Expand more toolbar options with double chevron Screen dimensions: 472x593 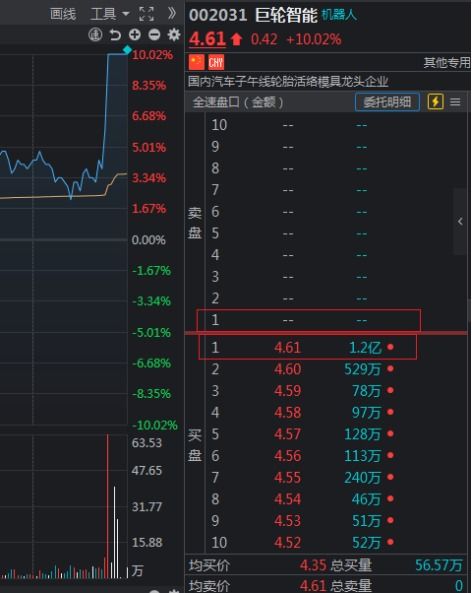point(172,14)
